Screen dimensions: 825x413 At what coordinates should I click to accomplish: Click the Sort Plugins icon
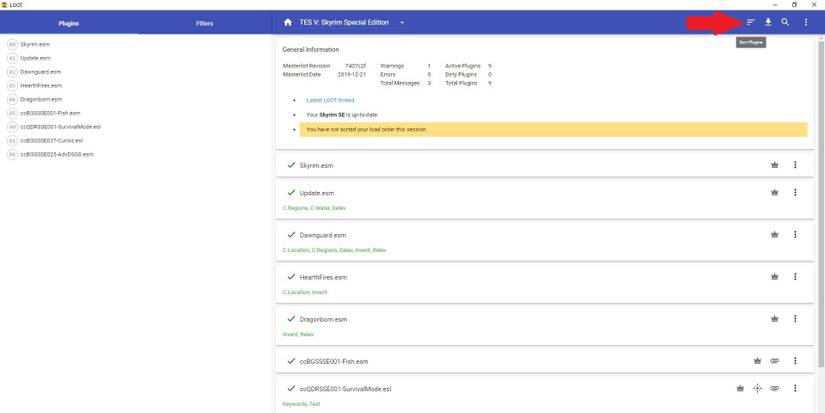click(750, 22)
